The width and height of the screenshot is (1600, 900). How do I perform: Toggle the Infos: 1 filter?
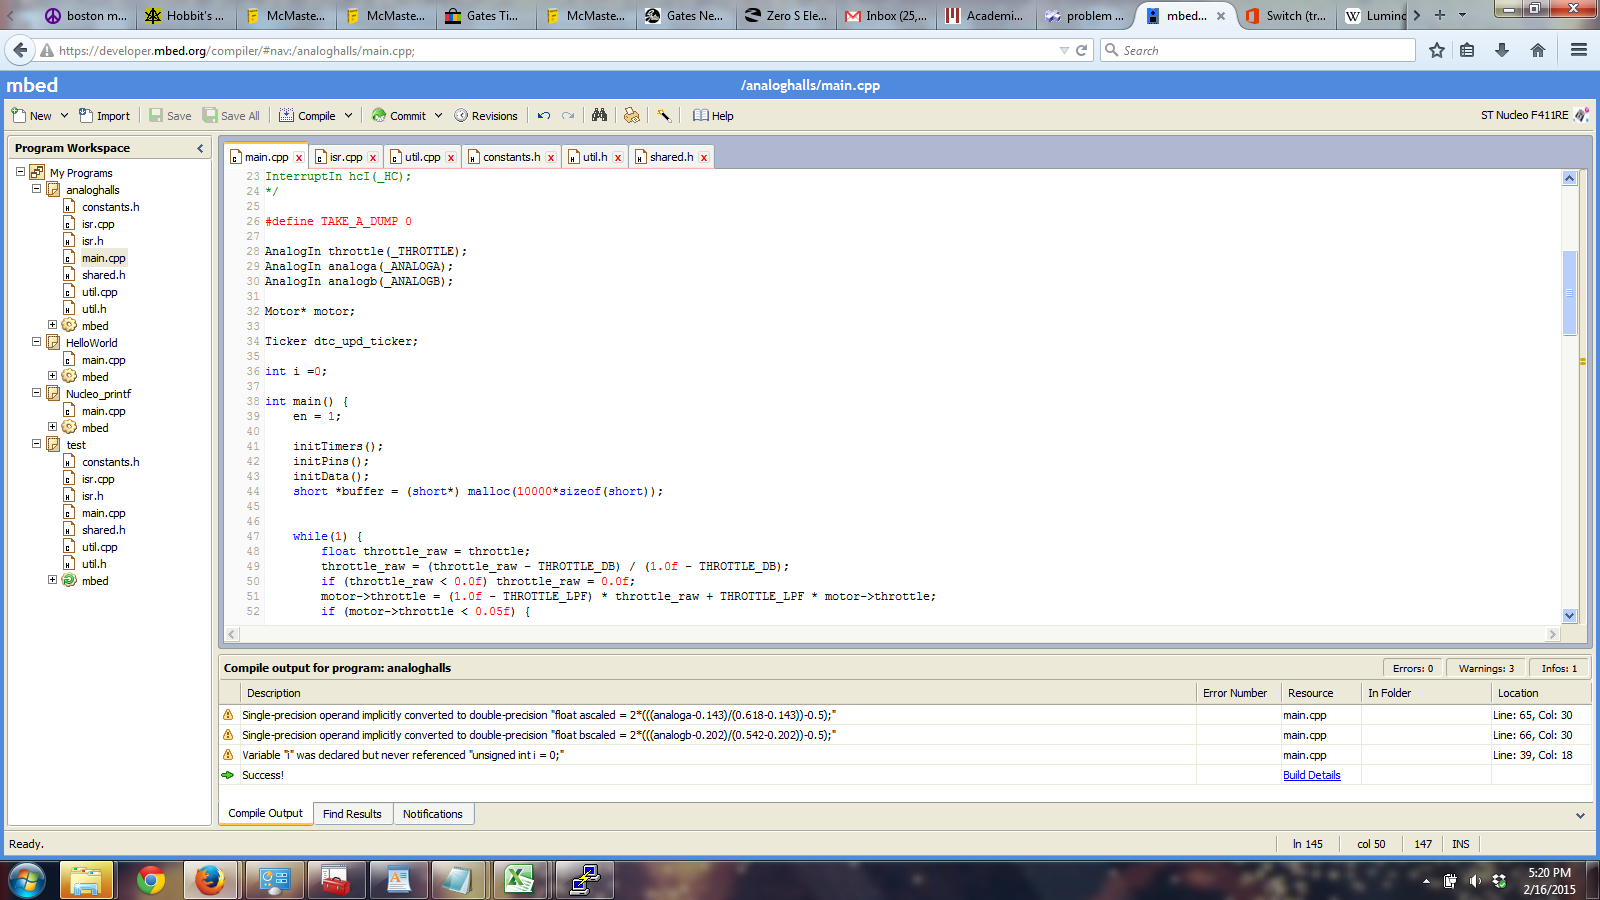1559,668
